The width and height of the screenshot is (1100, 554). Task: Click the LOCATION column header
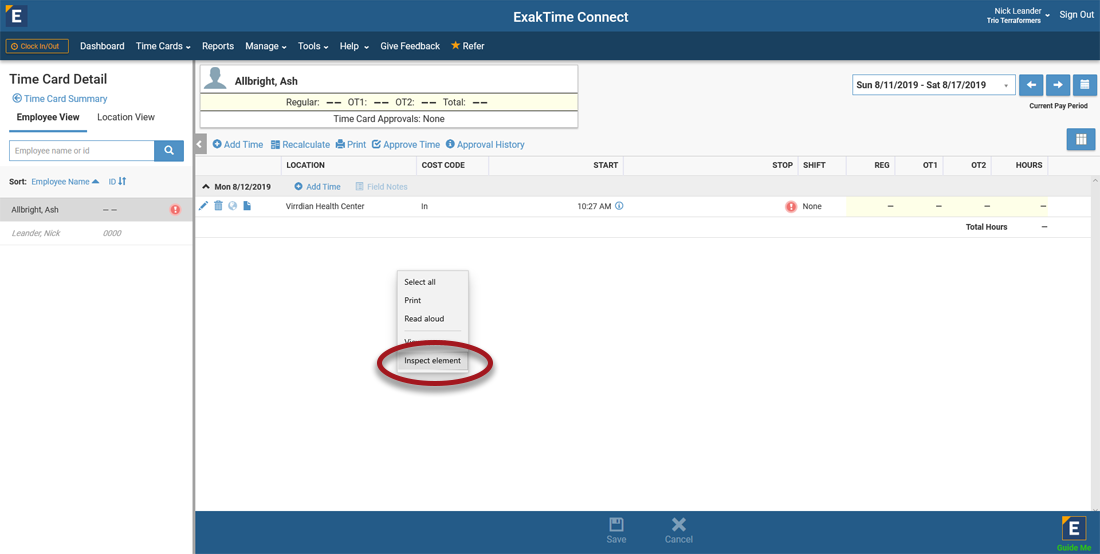(x=305, y=165)
